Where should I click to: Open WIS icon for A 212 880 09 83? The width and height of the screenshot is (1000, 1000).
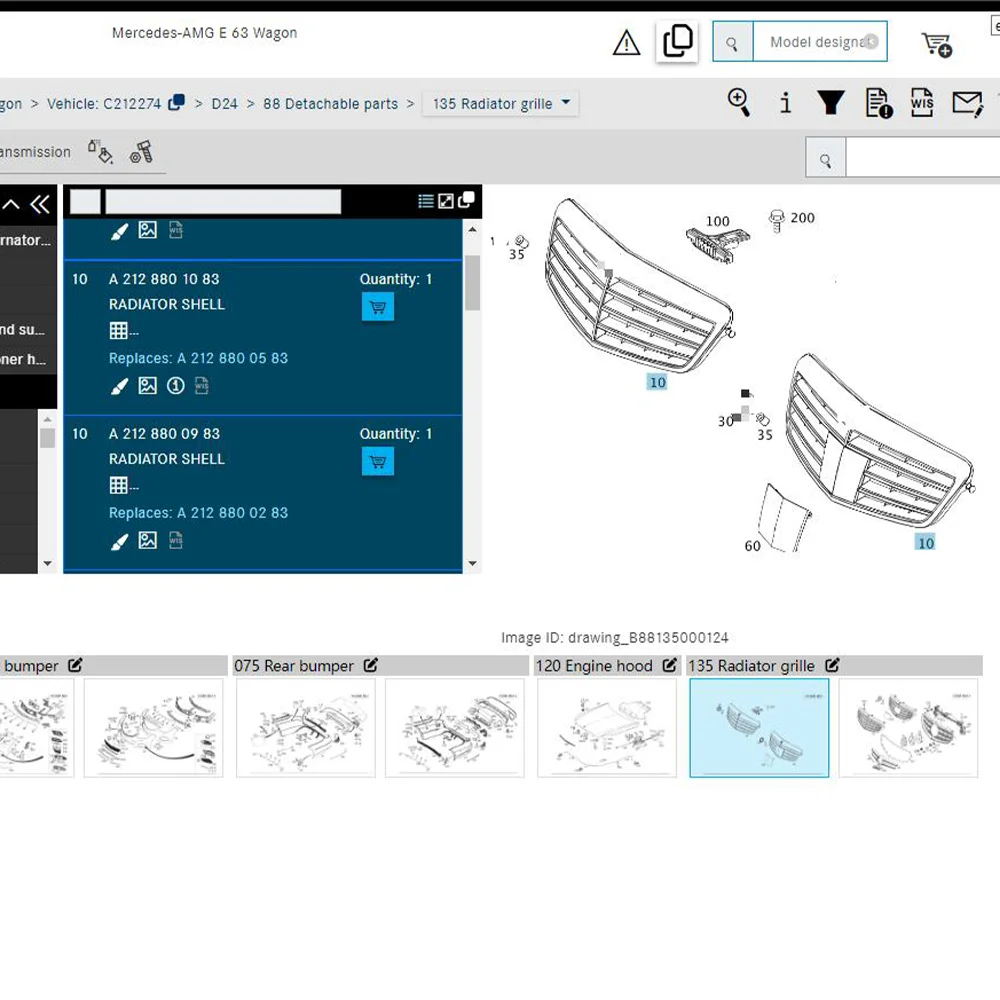175,541
